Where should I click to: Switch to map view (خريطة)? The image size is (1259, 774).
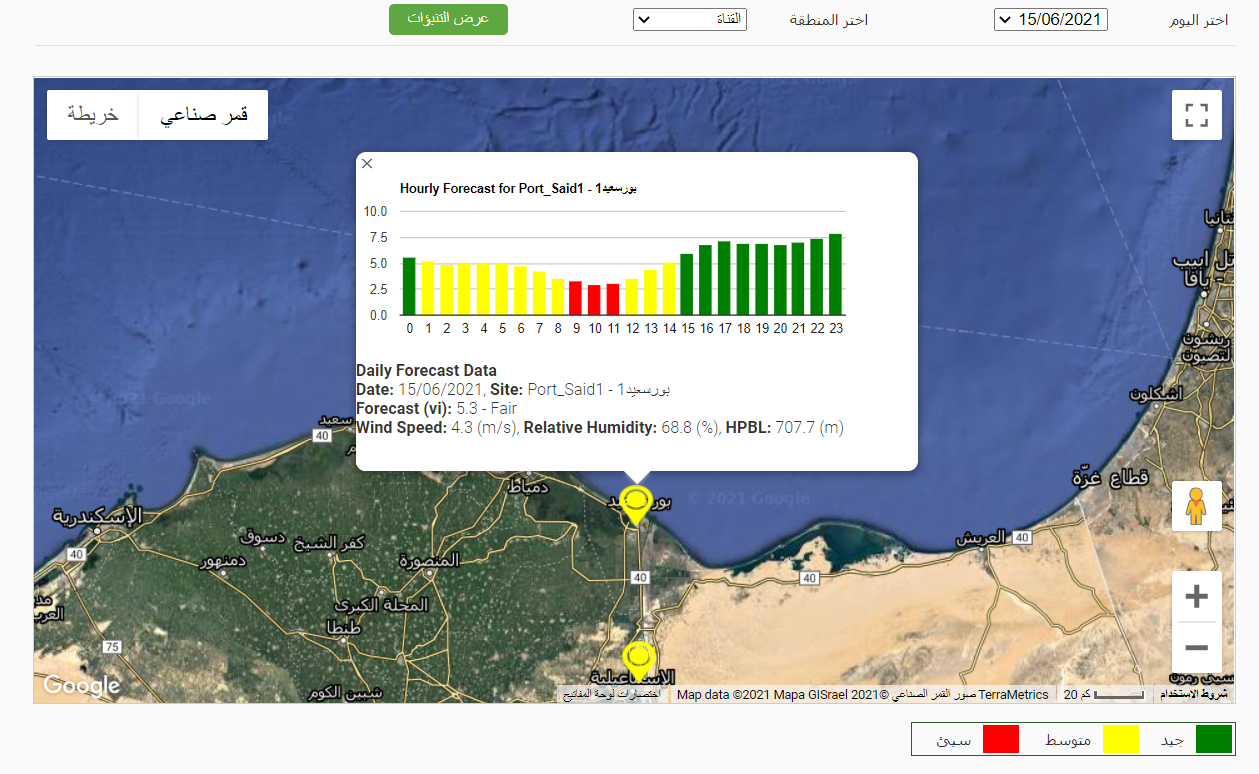pyautogui.click(x=93, y=115)
